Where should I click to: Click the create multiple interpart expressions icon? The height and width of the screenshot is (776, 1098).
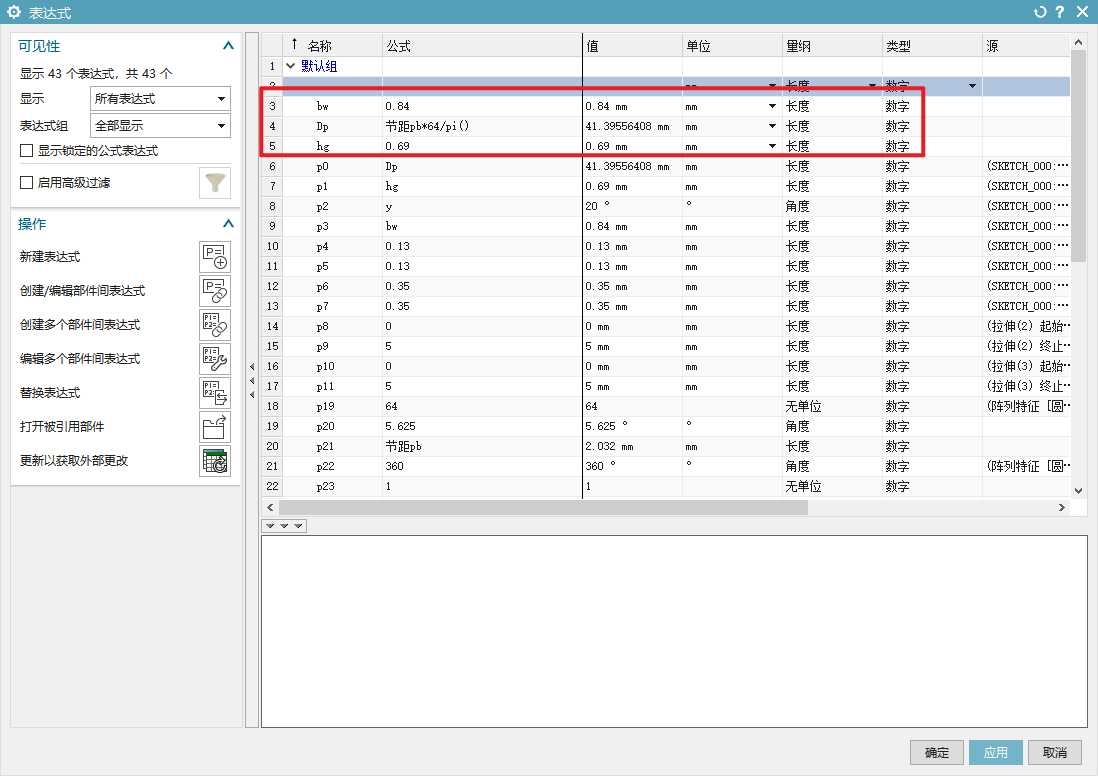click(215, 324)
